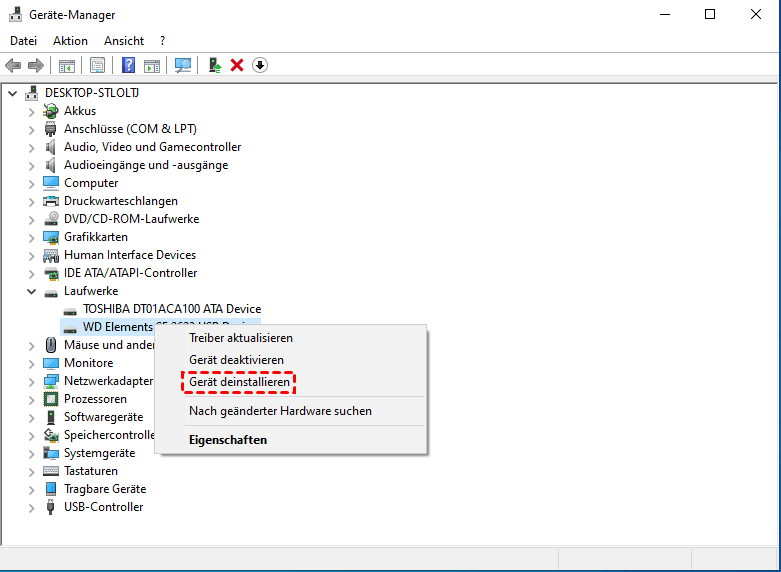Click the USB-Controller plug icon
The image size is (781, 572).
tap(50, 507)
